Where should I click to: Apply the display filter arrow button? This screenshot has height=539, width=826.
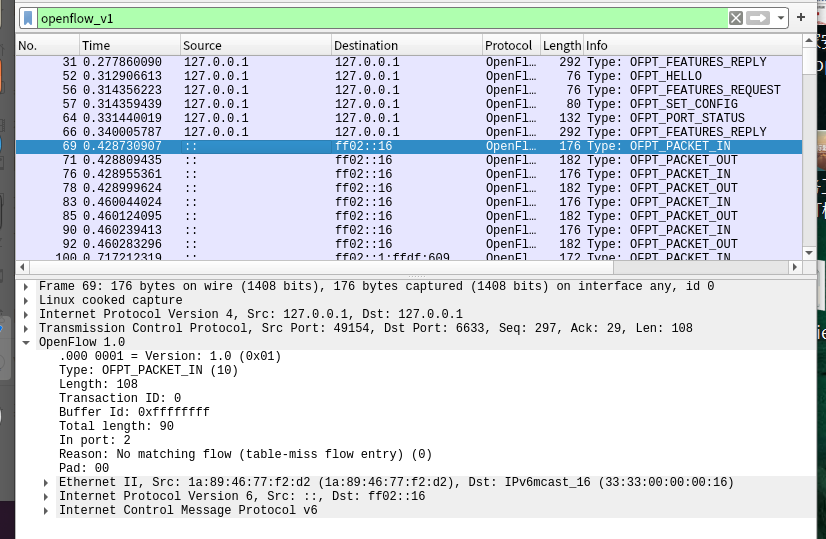[x=758, y=18]
